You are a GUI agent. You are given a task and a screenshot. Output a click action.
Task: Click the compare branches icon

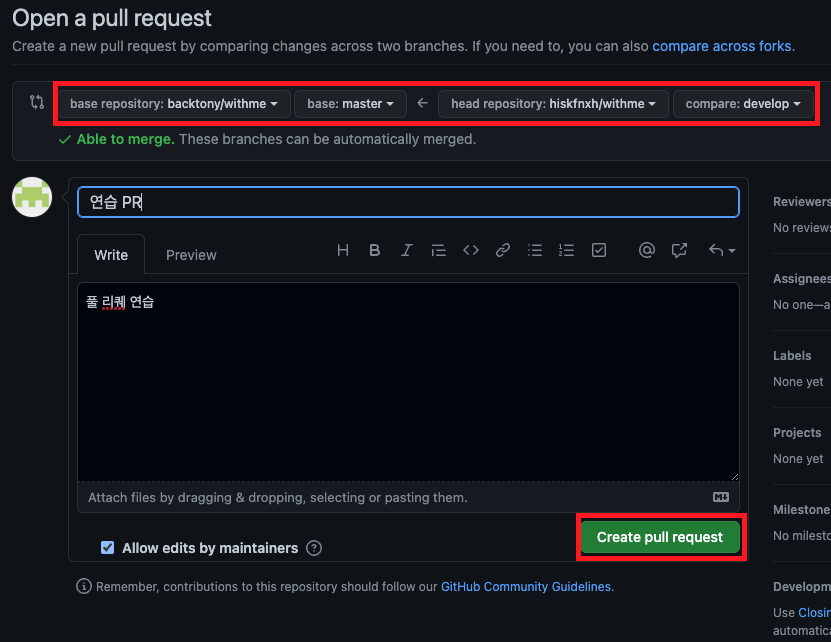click(x=37, y=102)
